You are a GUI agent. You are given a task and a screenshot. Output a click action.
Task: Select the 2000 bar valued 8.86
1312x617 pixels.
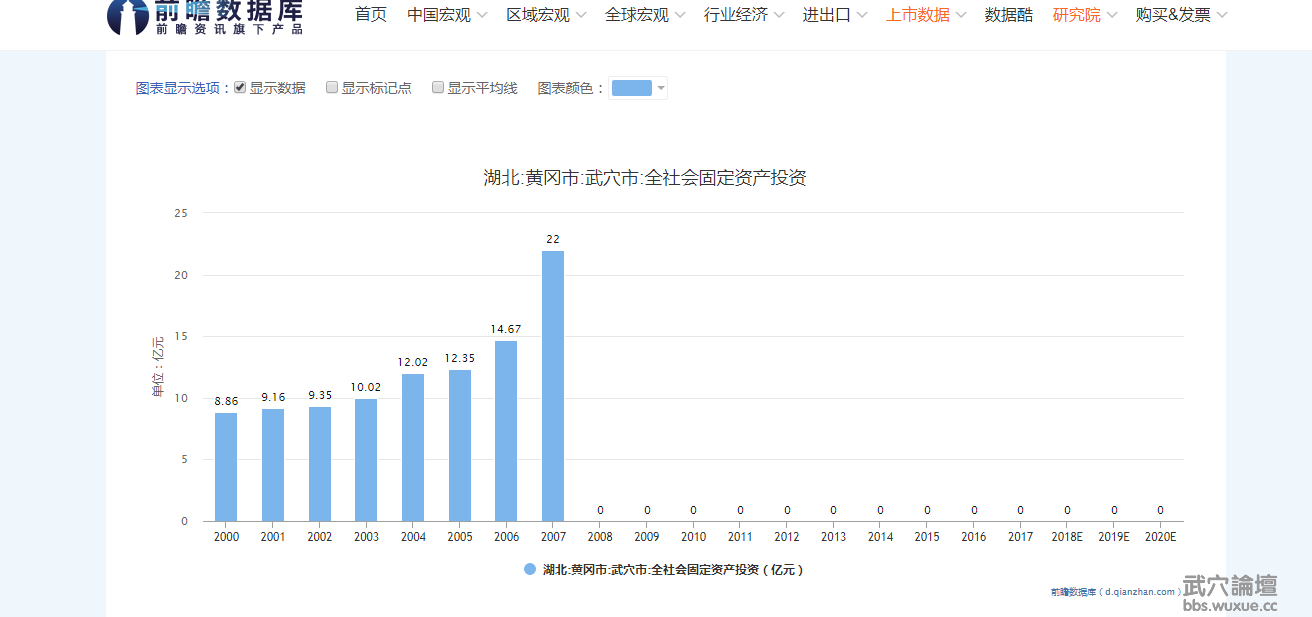226,467
